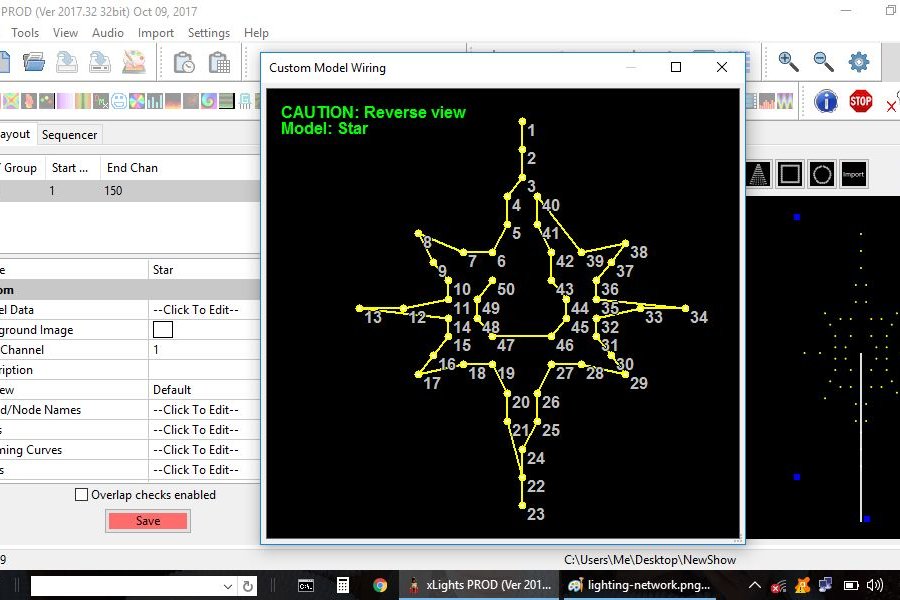Click the white Background Image swatch box

tap(163, 330)
